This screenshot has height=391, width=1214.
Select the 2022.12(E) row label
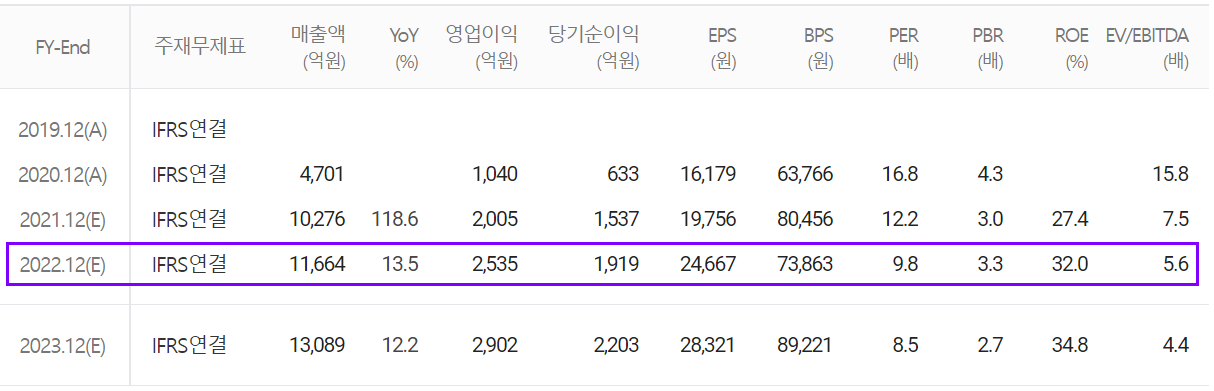click(62, 265)
